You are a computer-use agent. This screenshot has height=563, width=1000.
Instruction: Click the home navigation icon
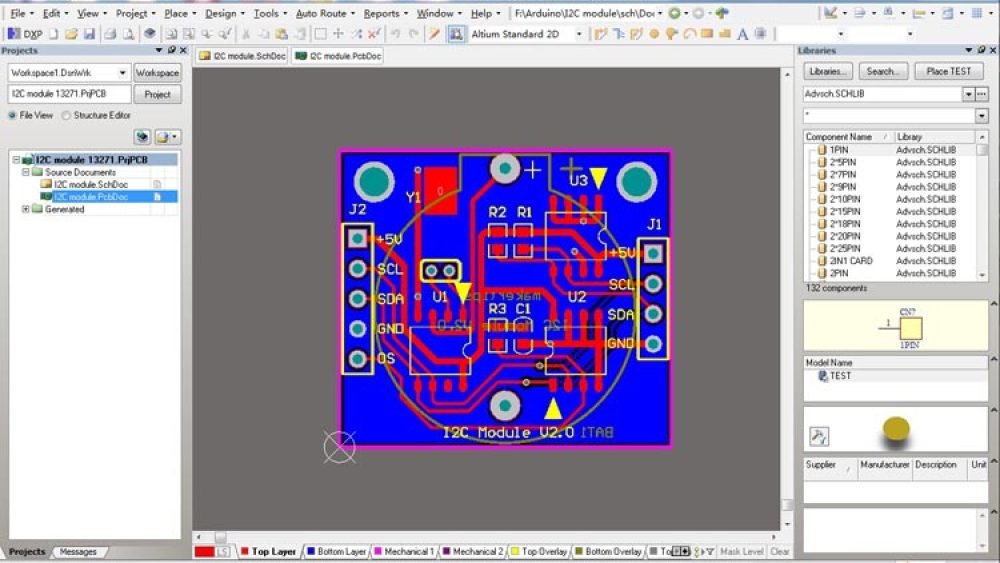click(x=722, y=13)
